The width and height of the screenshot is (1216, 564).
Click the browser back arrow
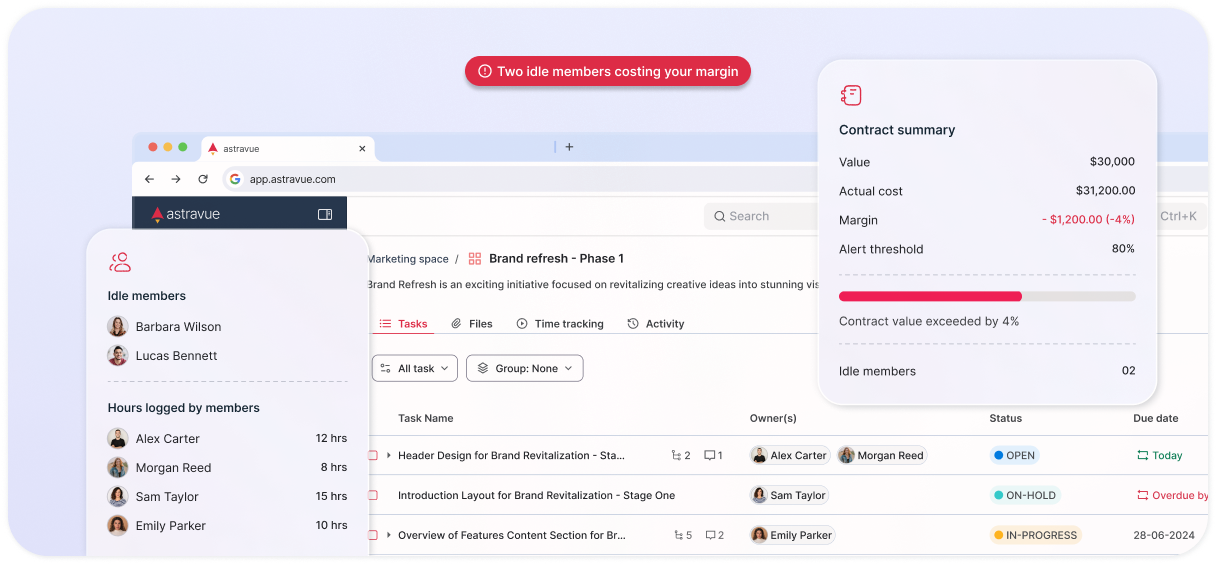150,179
